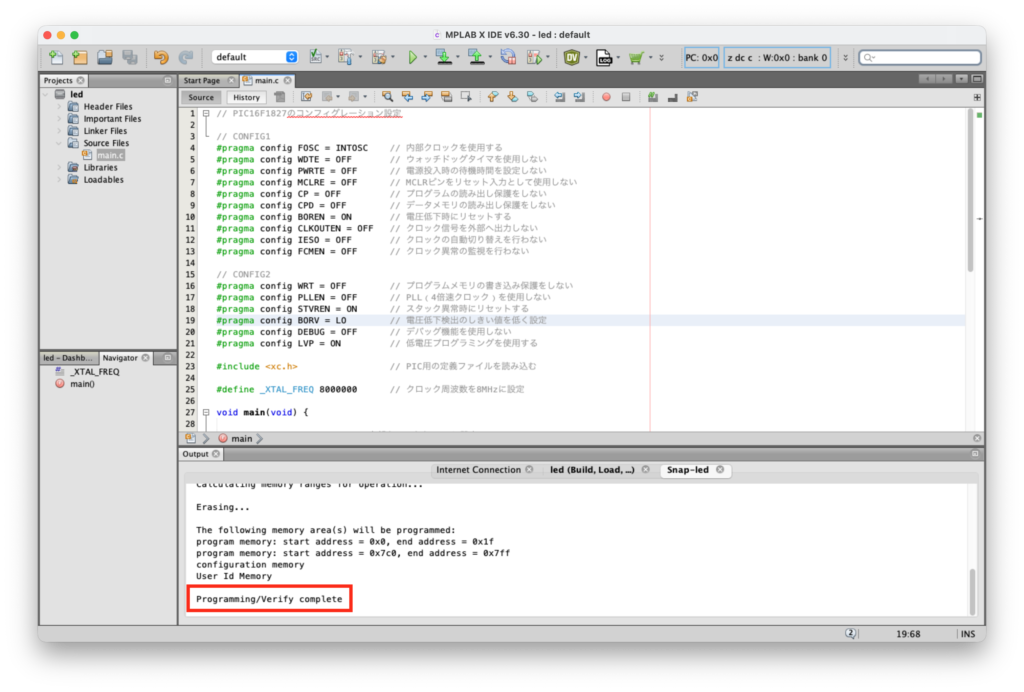This screenshot has width=1024, height=692.
Task: Click Find Previous Occurrence icon
Action: click(408, 97)
